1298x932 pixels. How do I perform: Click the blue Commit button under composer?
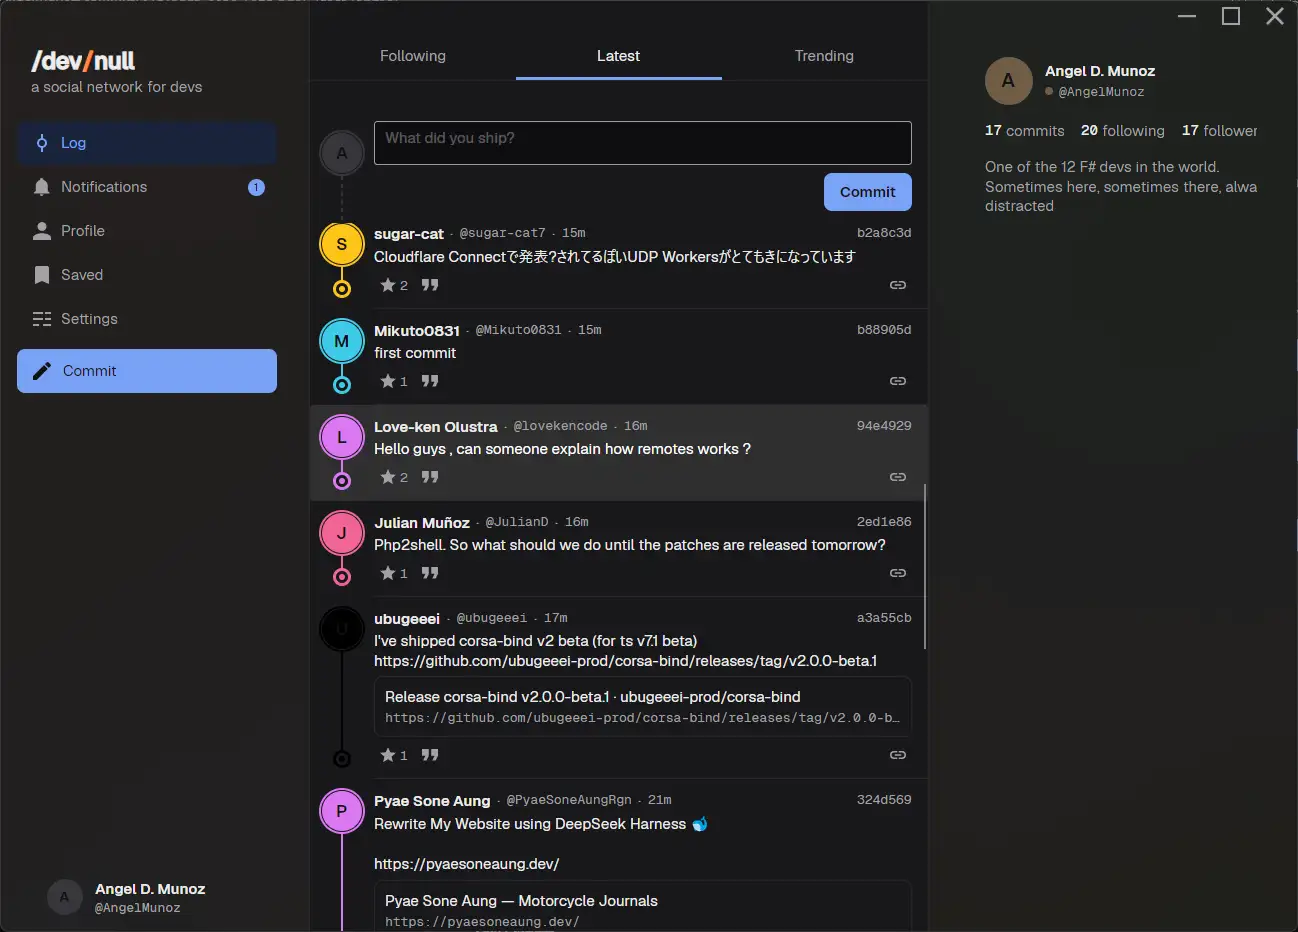click(x=868, y=192)
